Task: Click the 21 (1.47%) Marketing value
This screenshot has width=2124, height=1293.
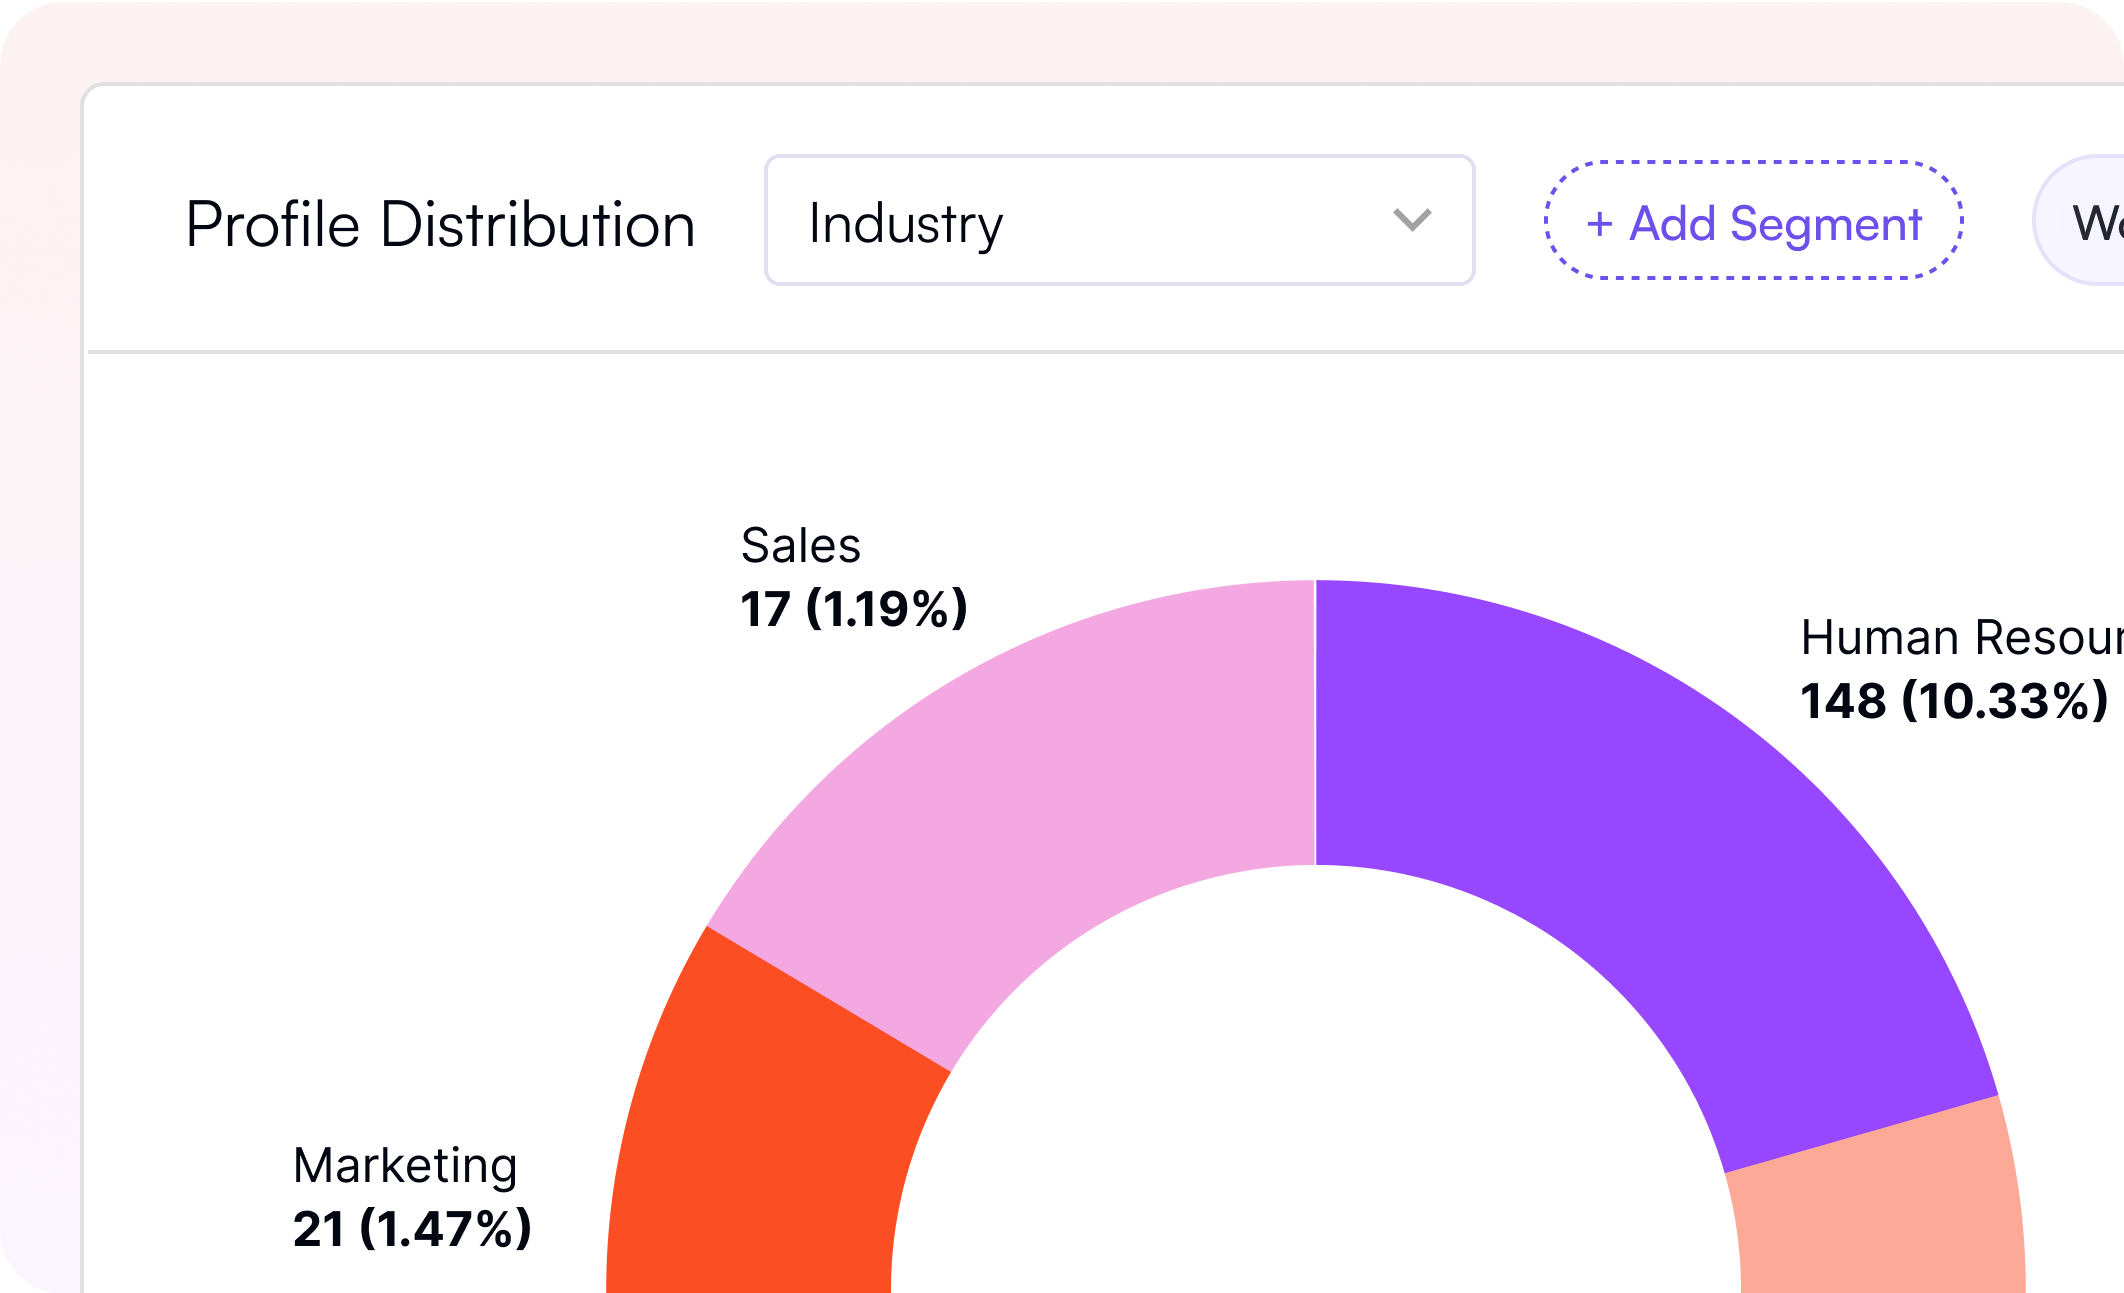Action: tap(411, 1229)
